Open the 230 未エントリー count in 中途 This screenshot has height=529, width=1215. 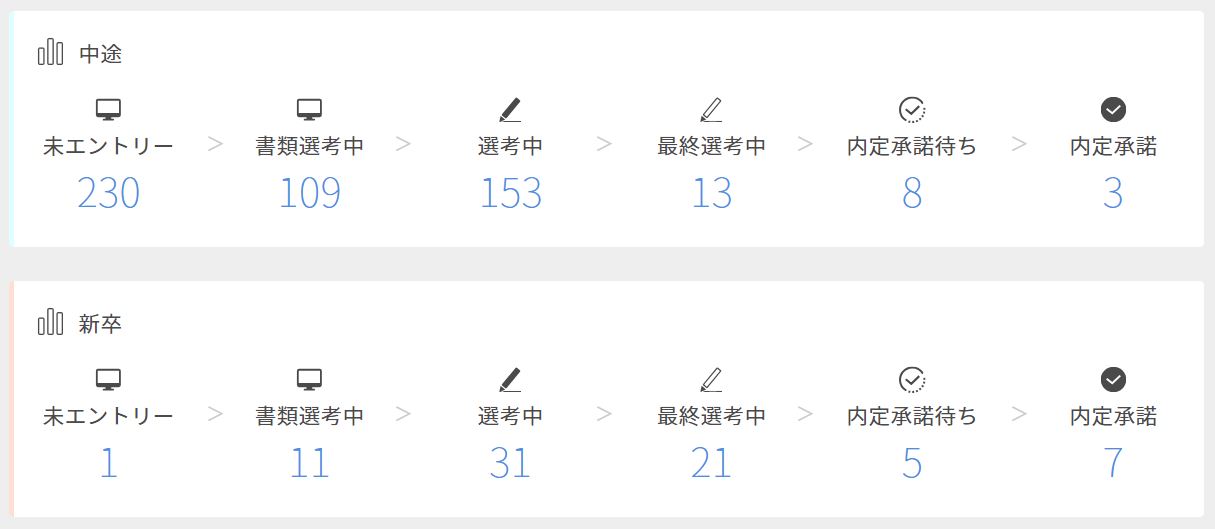[x=108, y=194]
